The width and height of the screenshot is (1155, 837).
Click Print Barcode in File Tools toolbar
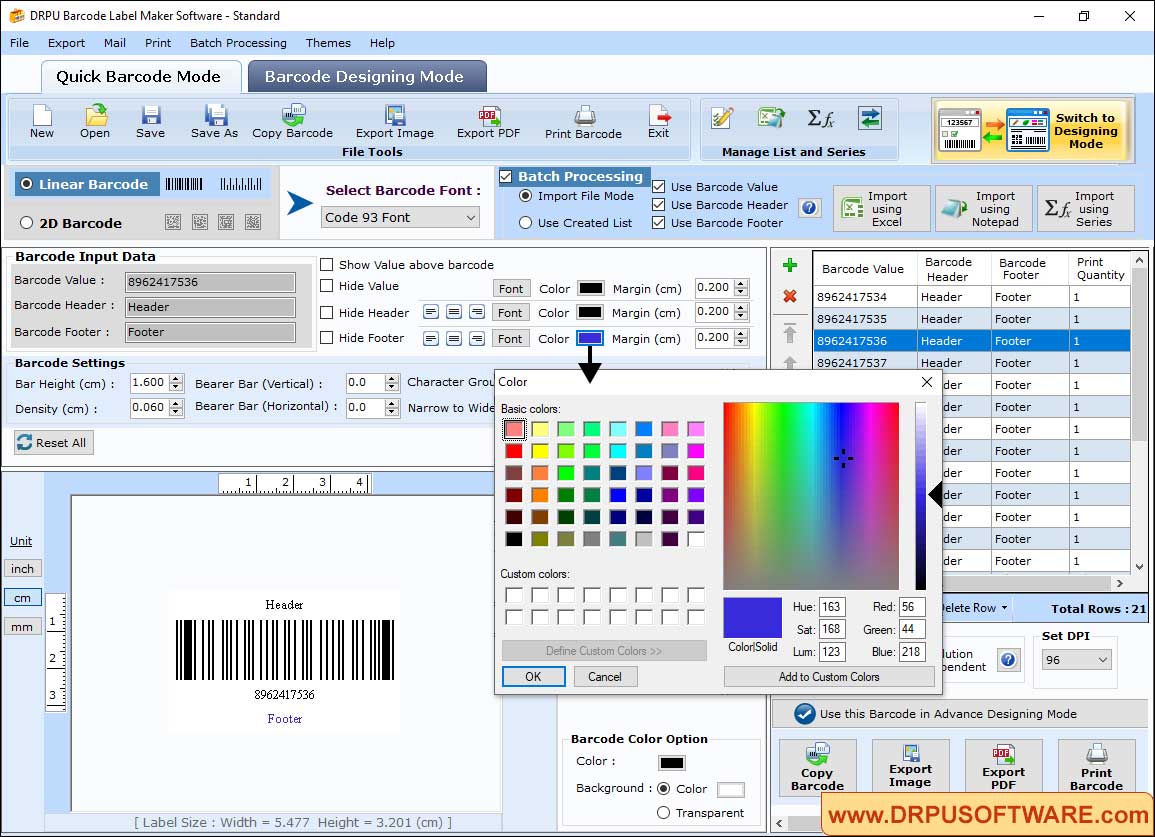(583, 122)
